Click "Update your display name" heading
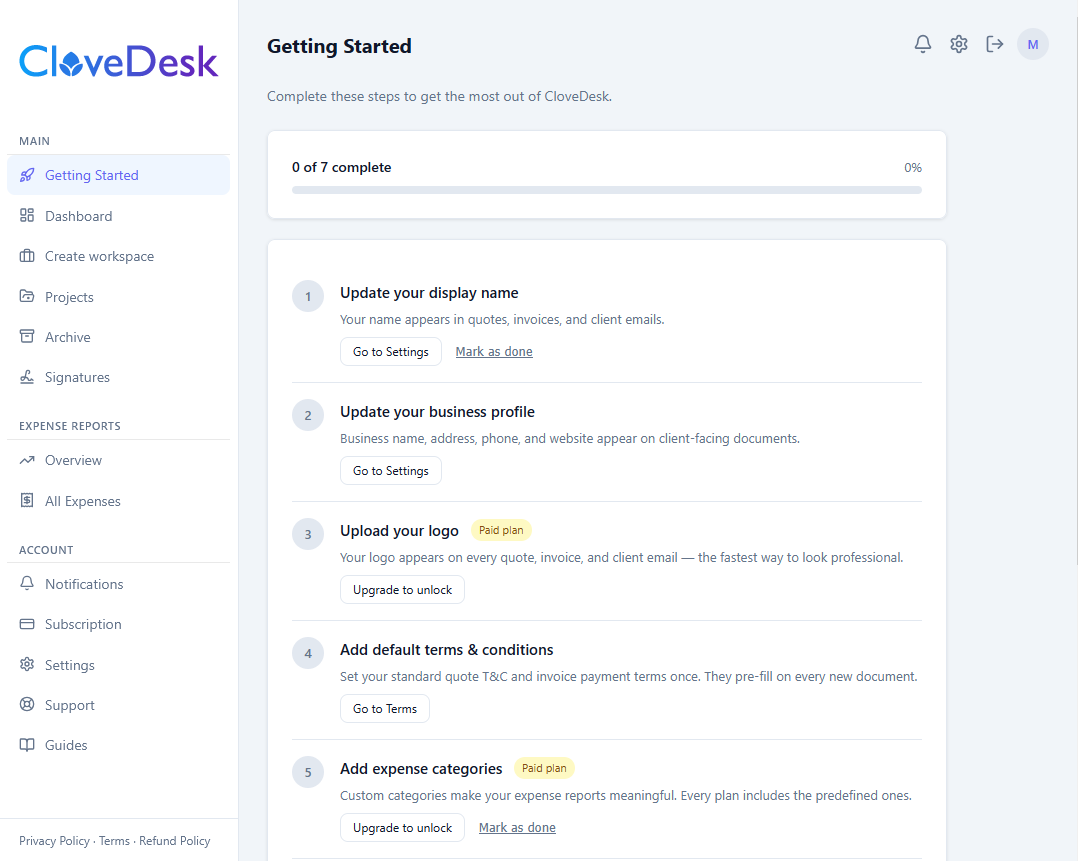The width and height of the screenshot is (1078, 861). [x=429, y=293]
